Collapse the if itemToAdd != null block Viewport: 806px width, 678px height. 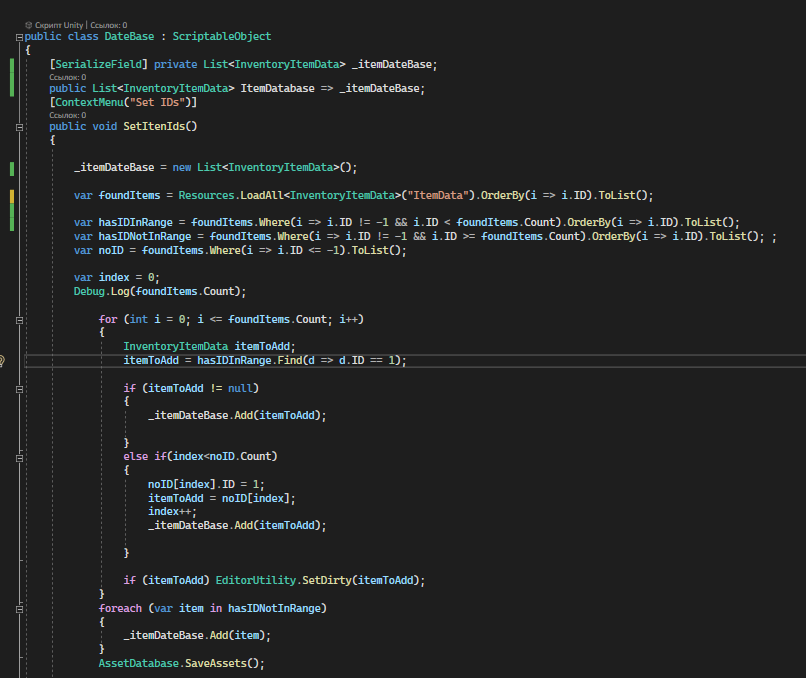coord(20,389)
